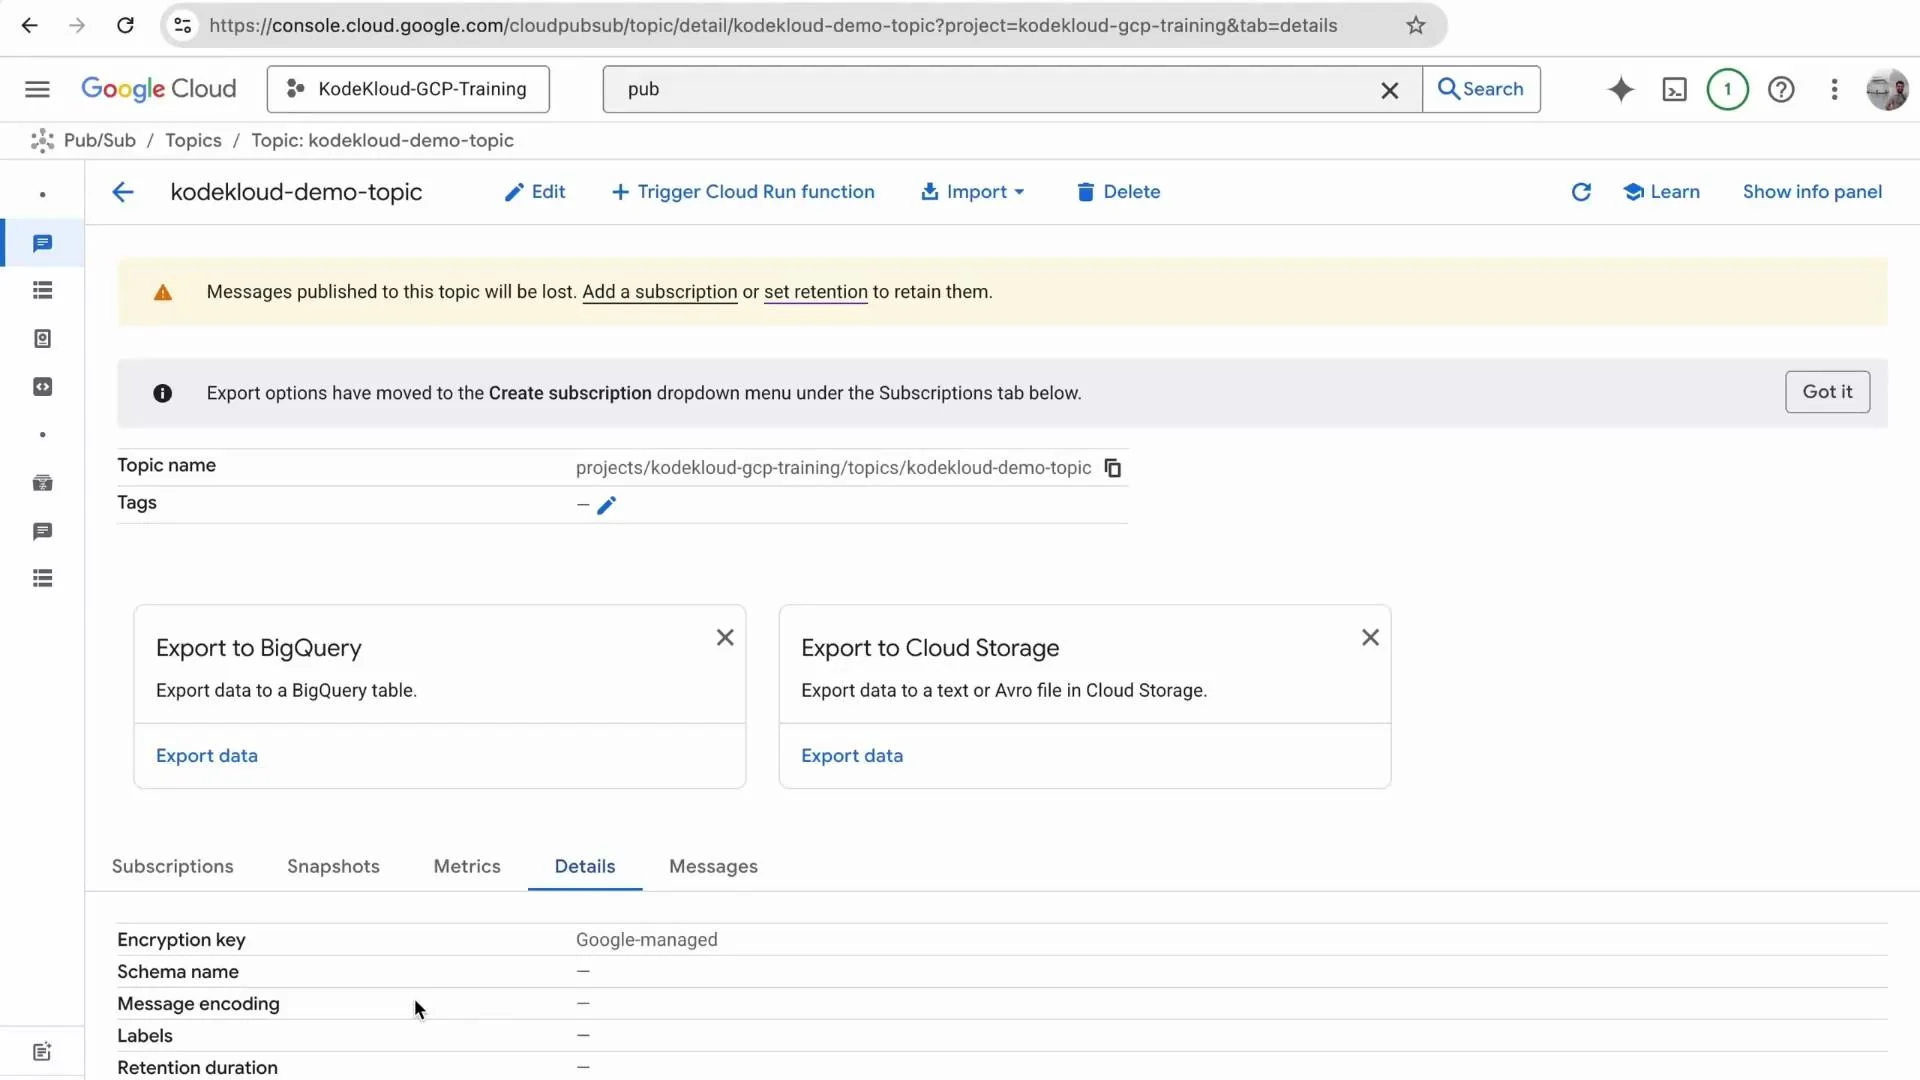Open the notifications badge showing 1

(x=1727, y=90)
